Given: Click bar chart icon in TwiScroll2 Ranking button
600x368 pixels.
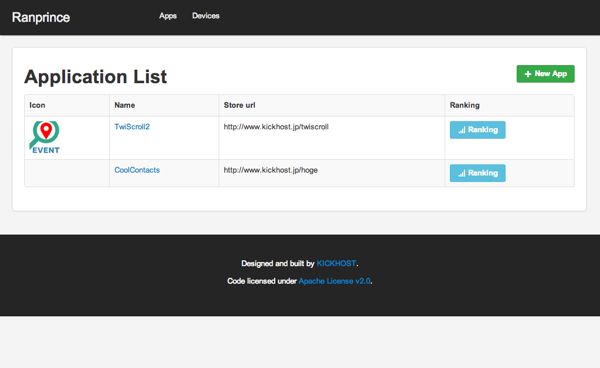Looking at the screenshot, I should click(462, 130).
